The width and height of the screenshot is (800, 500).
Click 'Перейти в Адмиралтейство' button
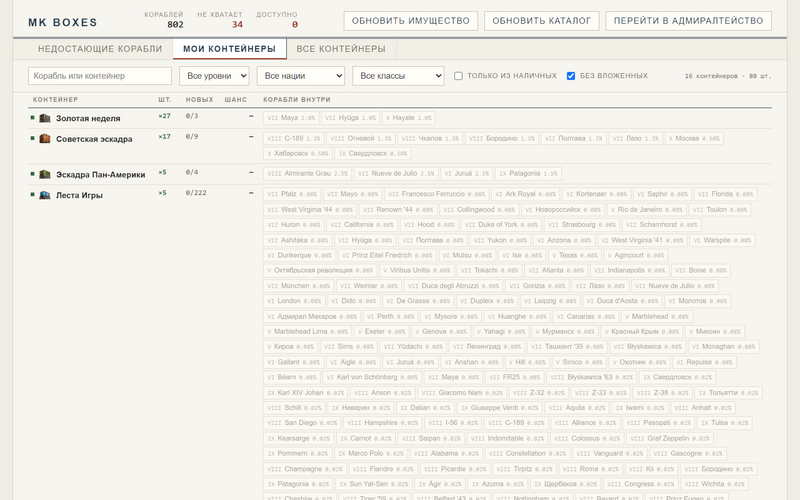[x=688, y=21]
